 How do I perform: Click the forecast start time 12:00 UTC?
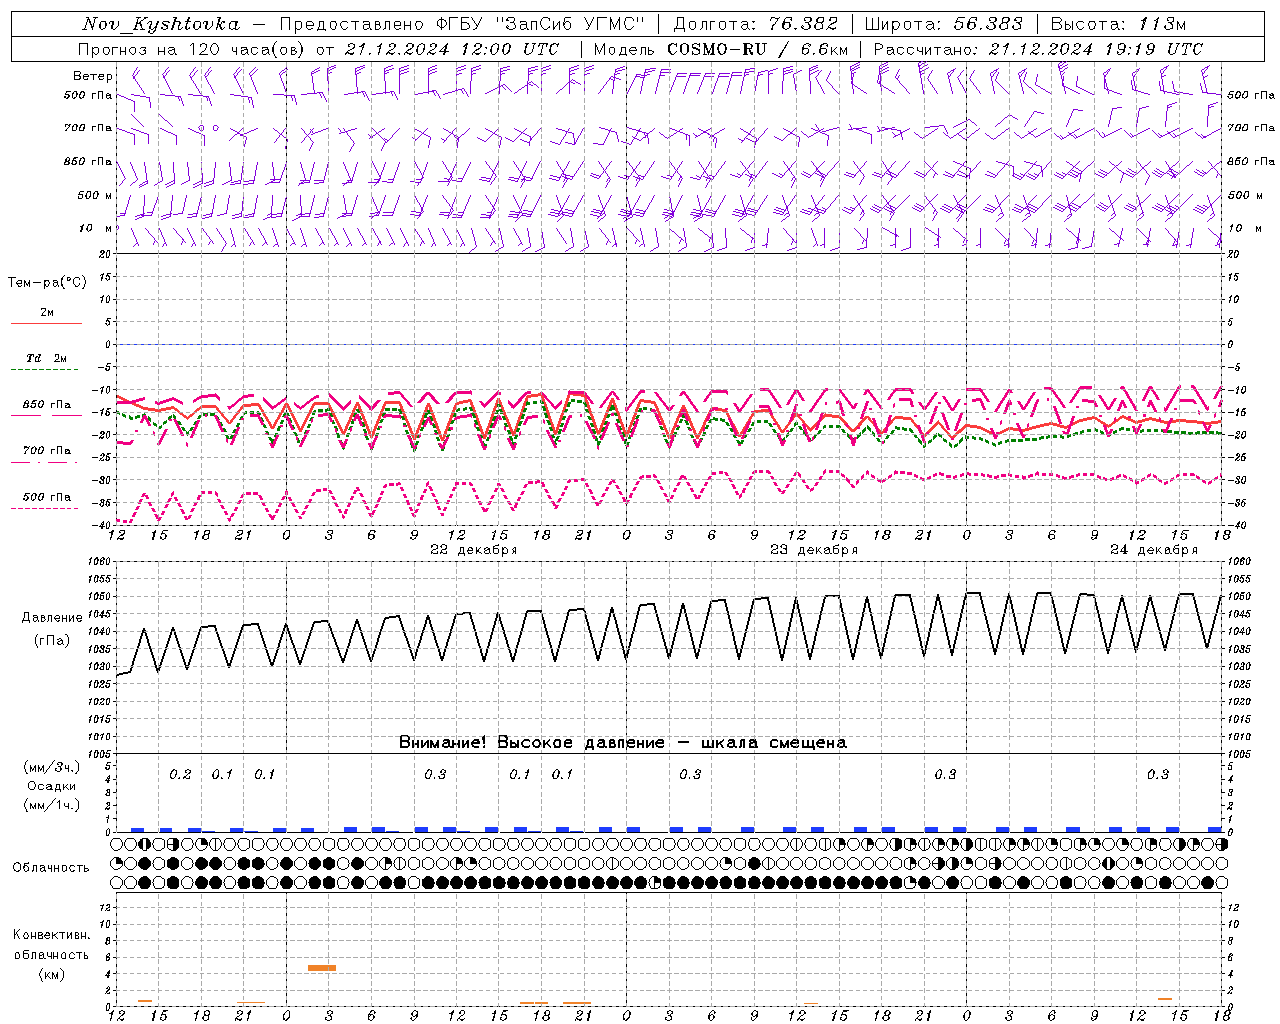click(510, 49)
